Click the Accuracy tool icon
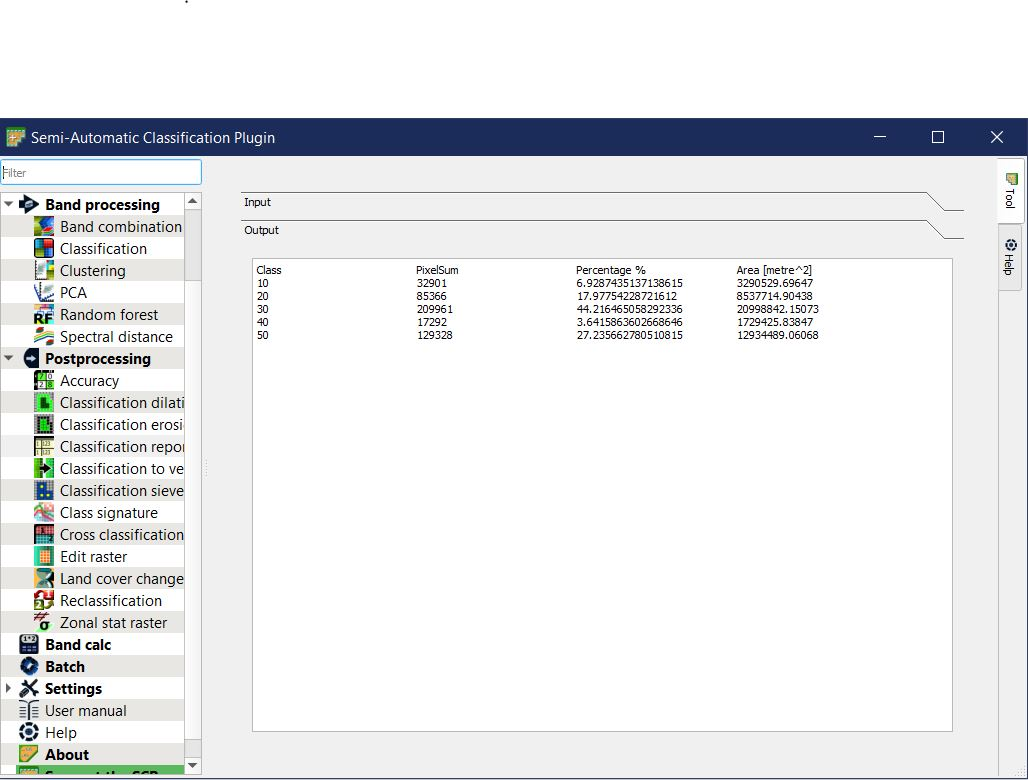The image size is (1028, 780). click(44, 381)
